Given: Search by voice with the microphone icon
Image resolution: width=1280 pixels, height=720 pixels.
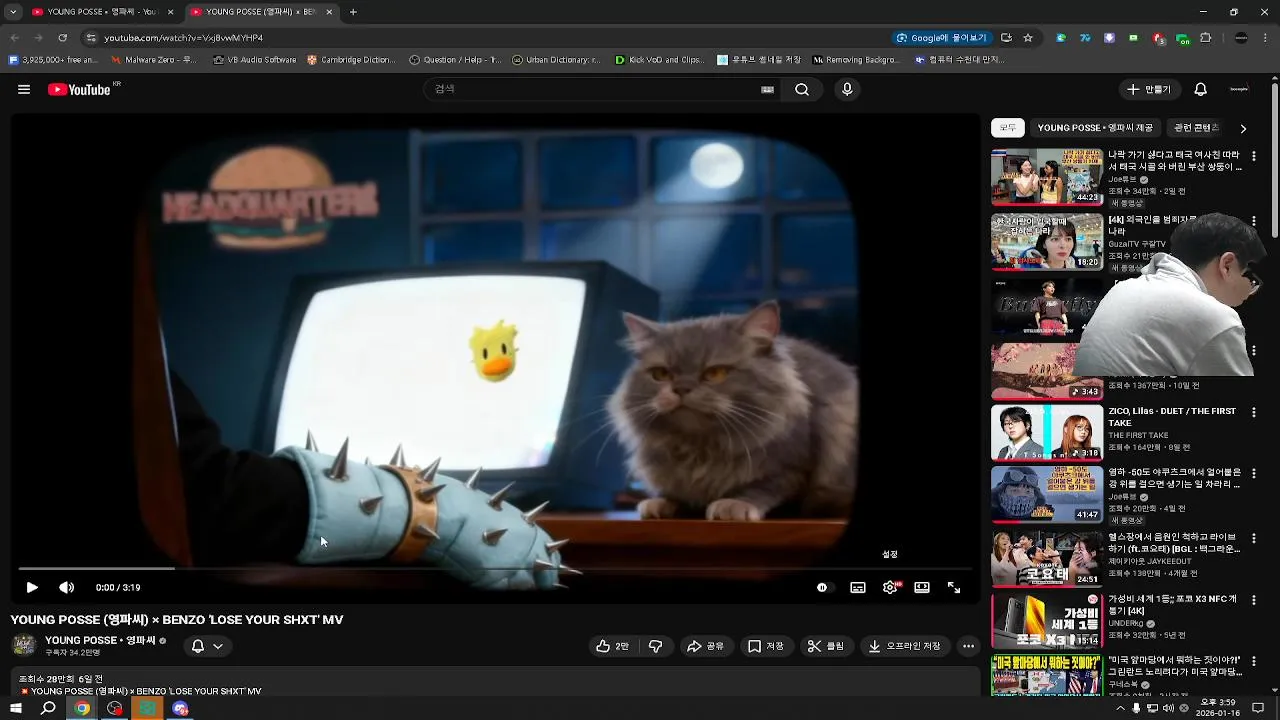Looking at the screenshot, I should 847,89.
